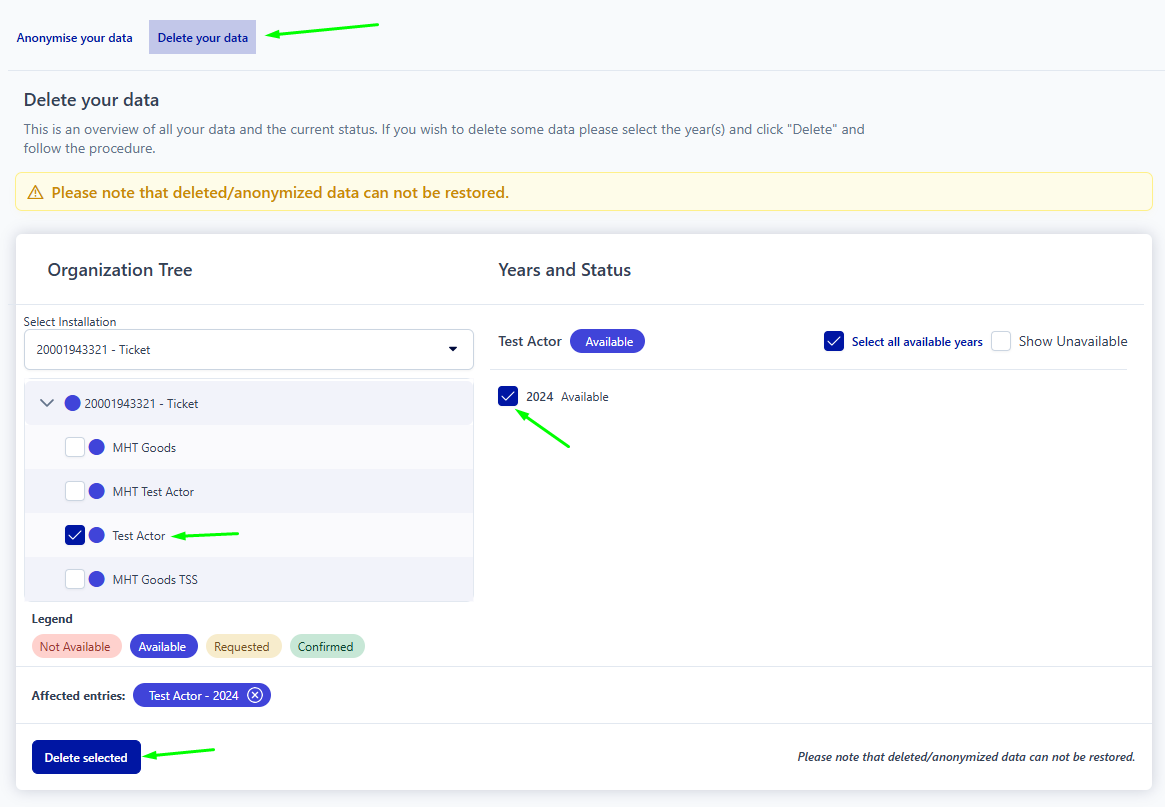Click the Test Actor - 2024 chip text

(193, 696)
